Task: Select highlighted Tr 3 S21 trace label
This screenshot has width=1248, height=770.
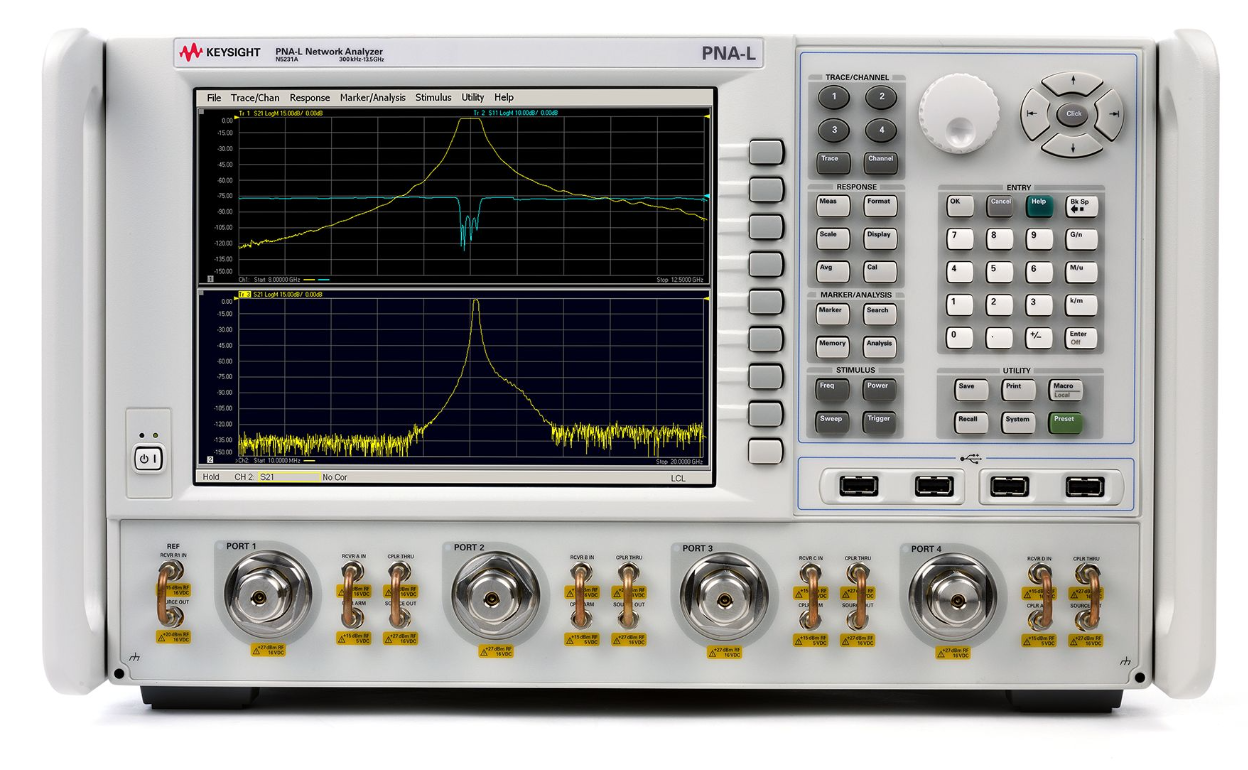Action: (x=279, y=295)
